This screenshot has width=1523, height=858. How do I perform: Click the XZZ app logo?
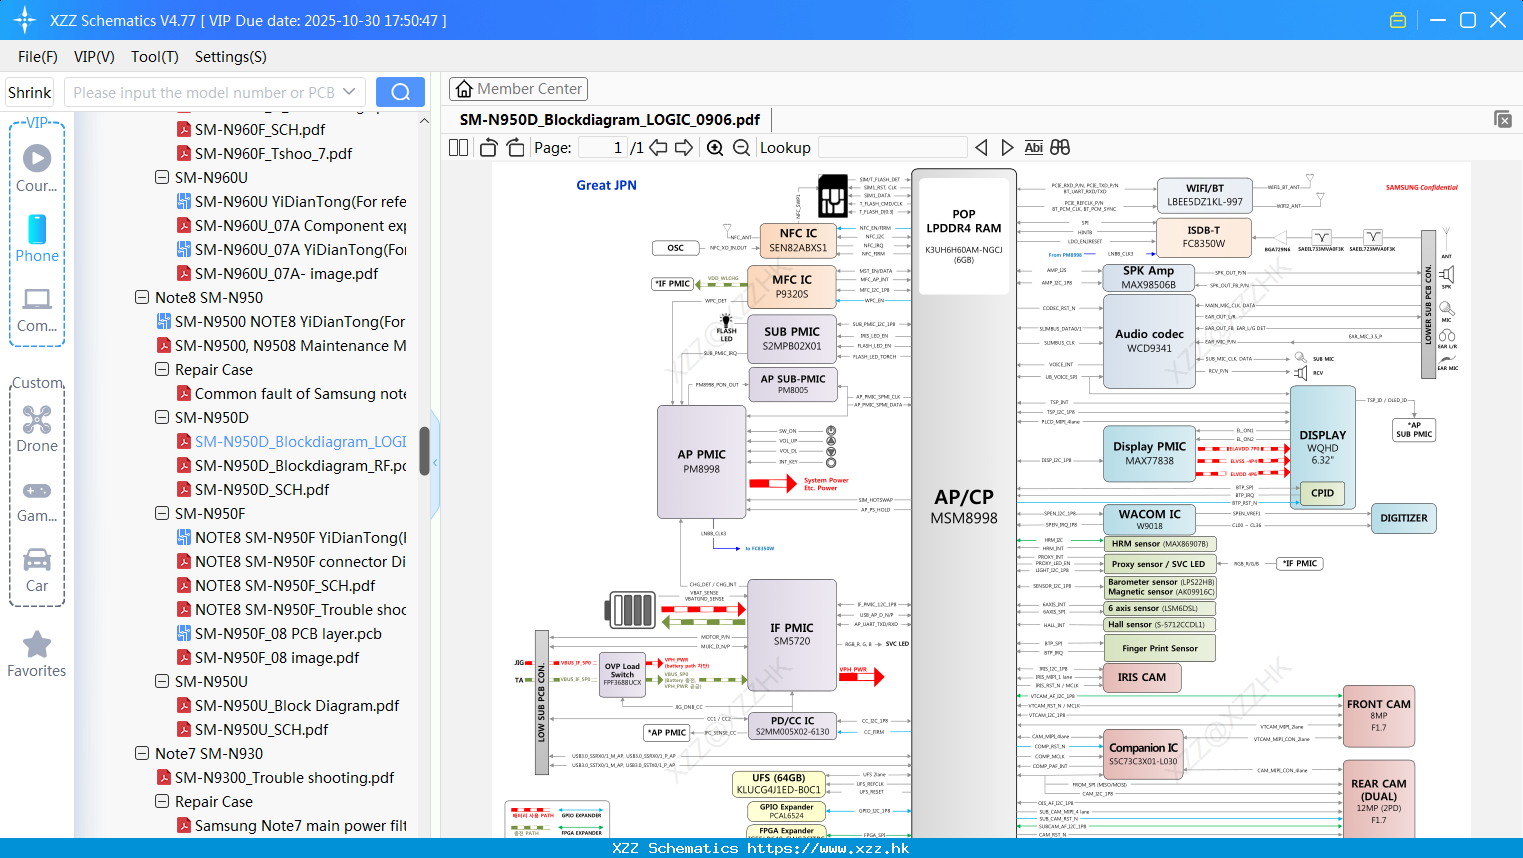pos(25,20)
